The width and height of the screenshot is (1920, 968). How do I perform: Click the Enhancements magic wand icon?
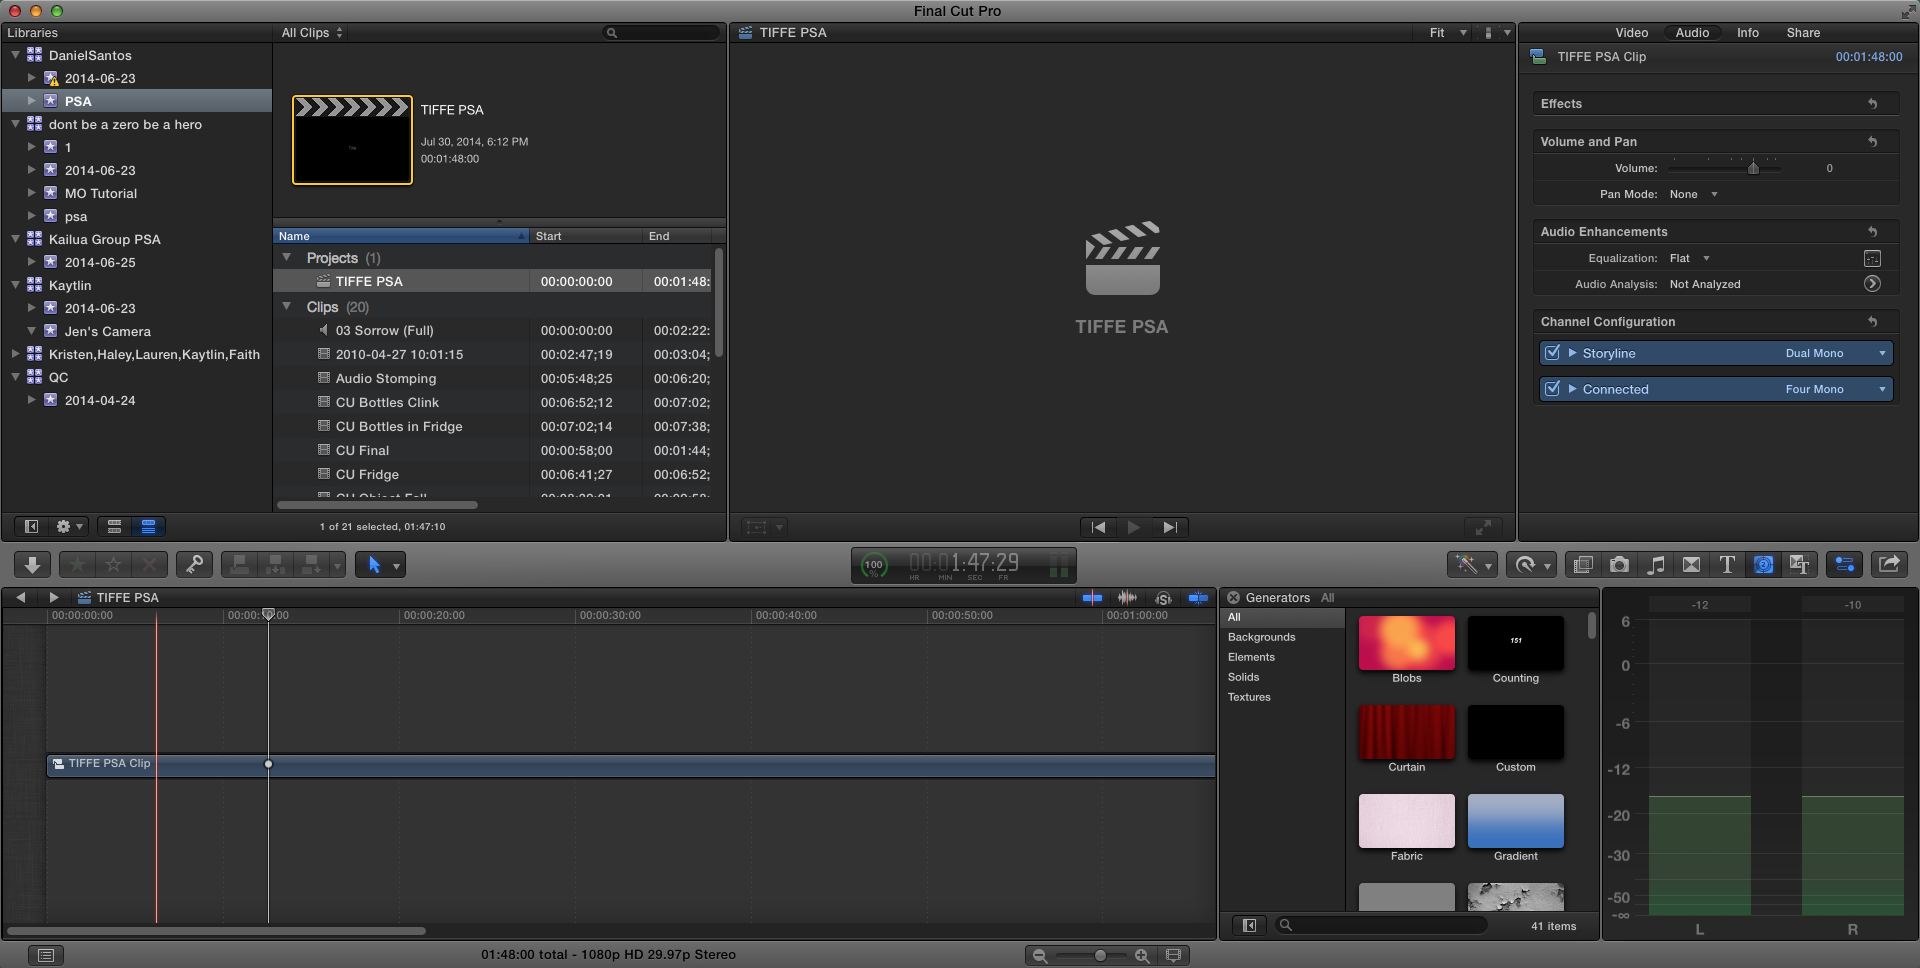click(1467, 564)
